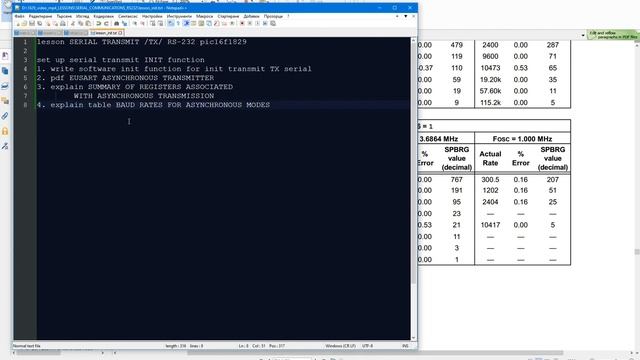Start macro recording with red dot icon

pyautogui.click(x=242, y=24)
